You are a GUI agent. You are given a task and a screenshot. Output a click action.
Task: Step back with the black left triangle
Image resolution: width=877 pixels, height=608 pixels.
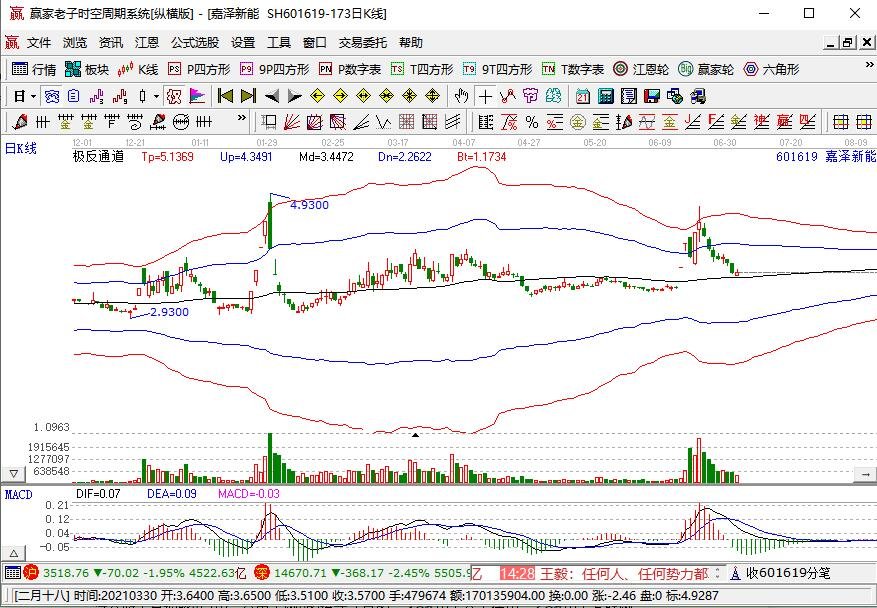272,96
